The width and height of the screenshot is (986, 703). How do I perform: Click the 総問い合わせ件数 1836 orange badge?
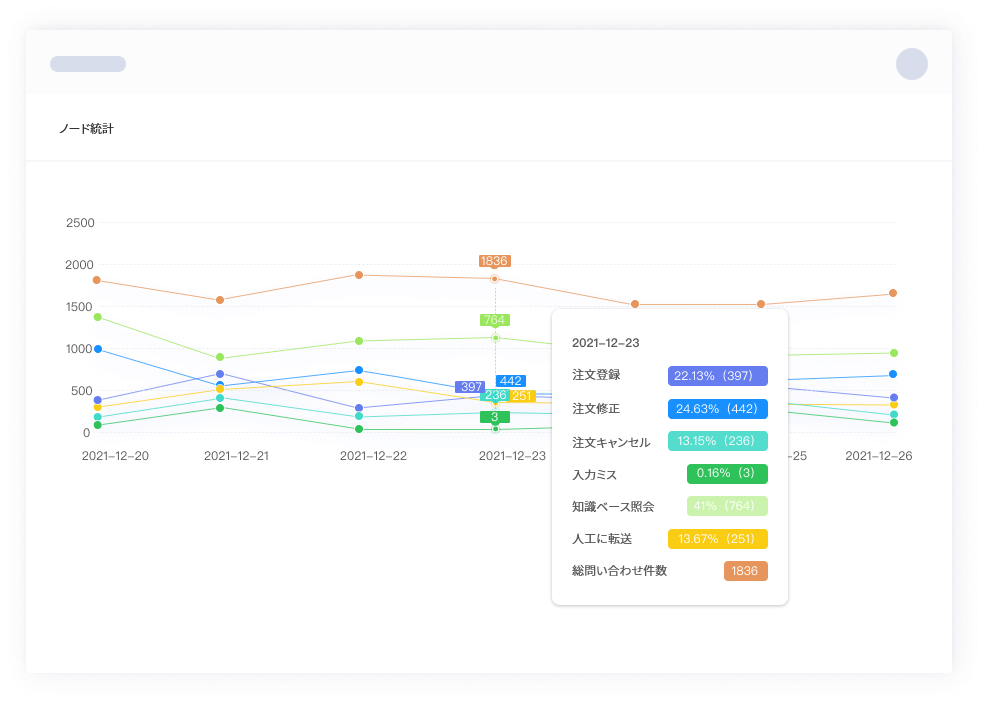tap(745, 571)
